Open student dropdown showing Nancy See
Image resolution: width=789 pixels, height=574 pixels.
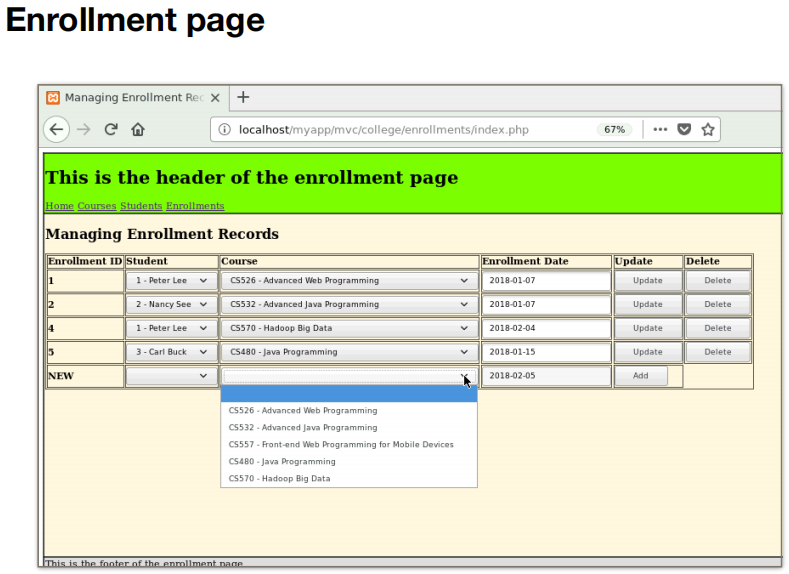coord(171,304)
